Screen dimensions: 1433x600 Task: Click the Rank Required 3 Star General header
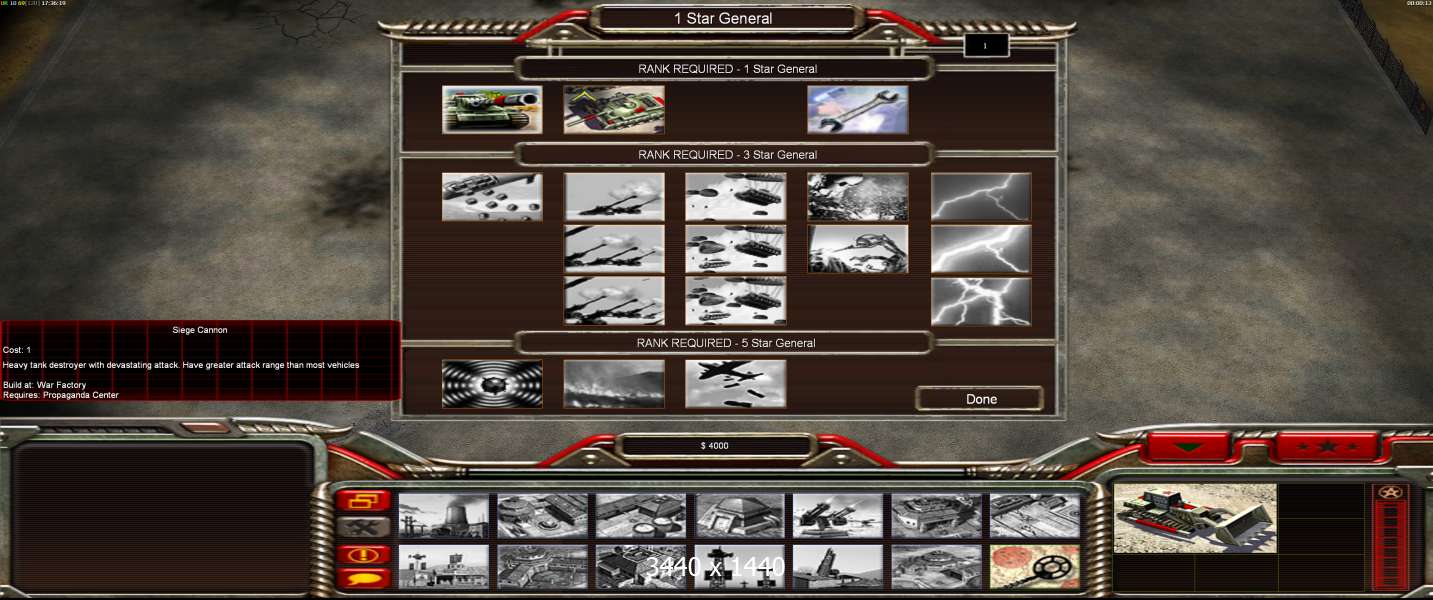727,155
